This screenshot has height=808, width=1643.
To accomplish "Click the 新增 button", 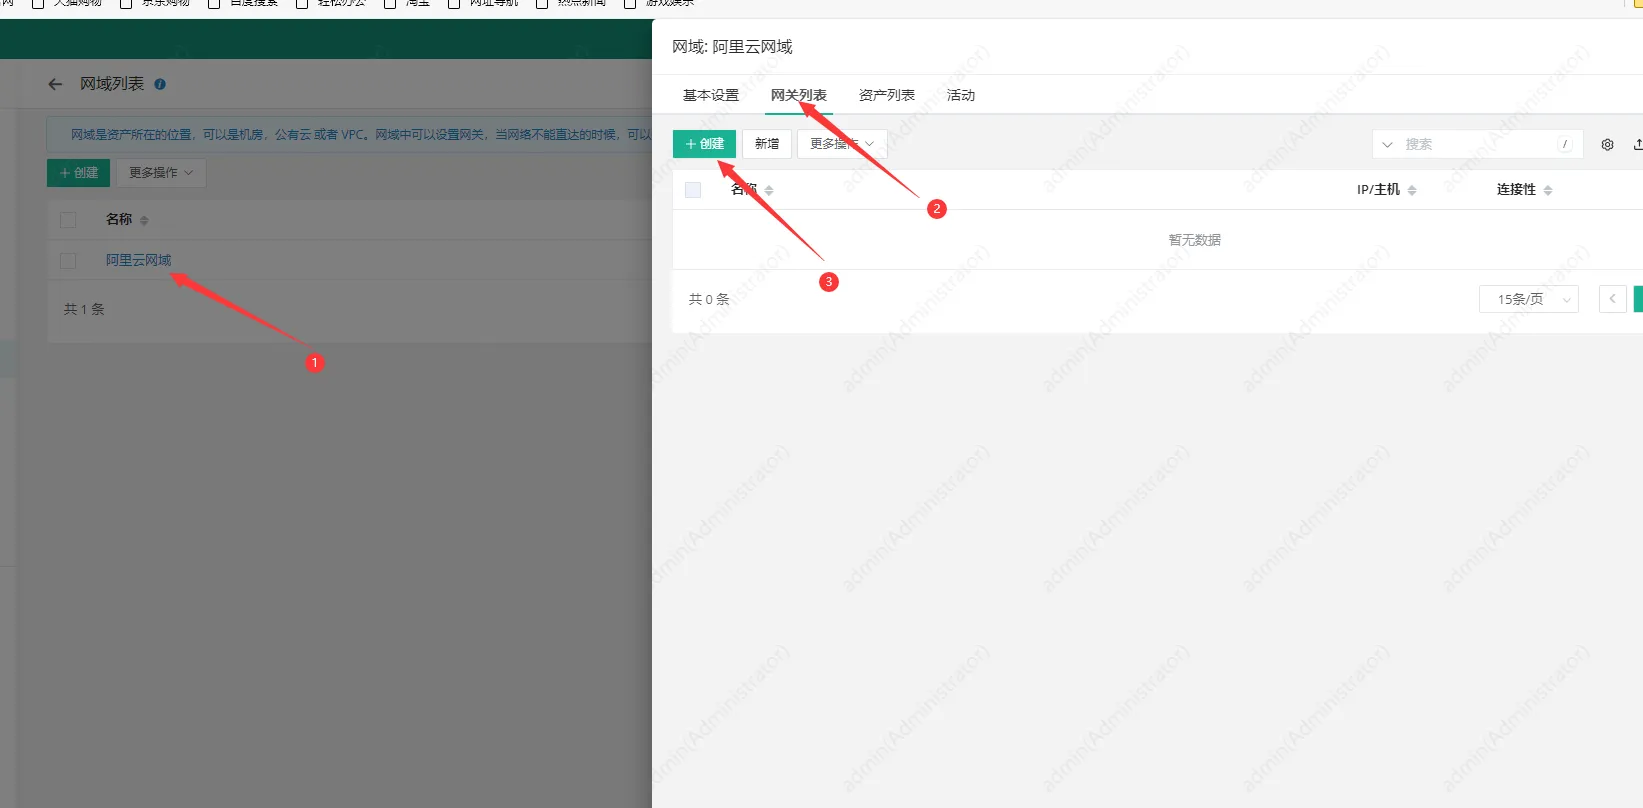I will (x=767, y=144).
